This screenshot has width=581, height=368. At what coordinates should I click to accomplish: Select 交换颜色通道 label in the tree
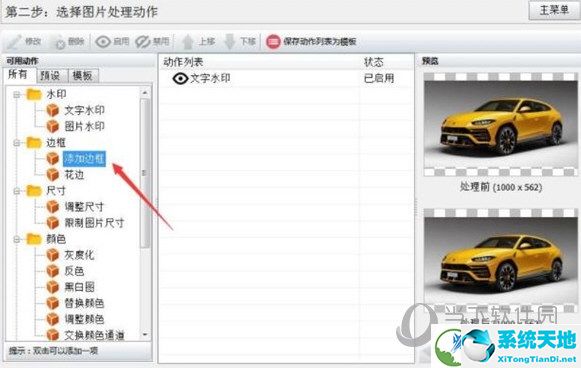coord(94,335)
